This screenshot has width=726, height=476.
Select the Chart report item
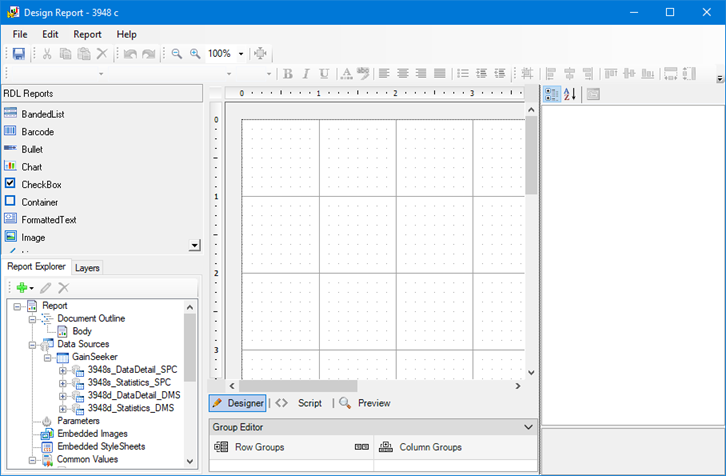pyautogui.click(x=31, y=167)
